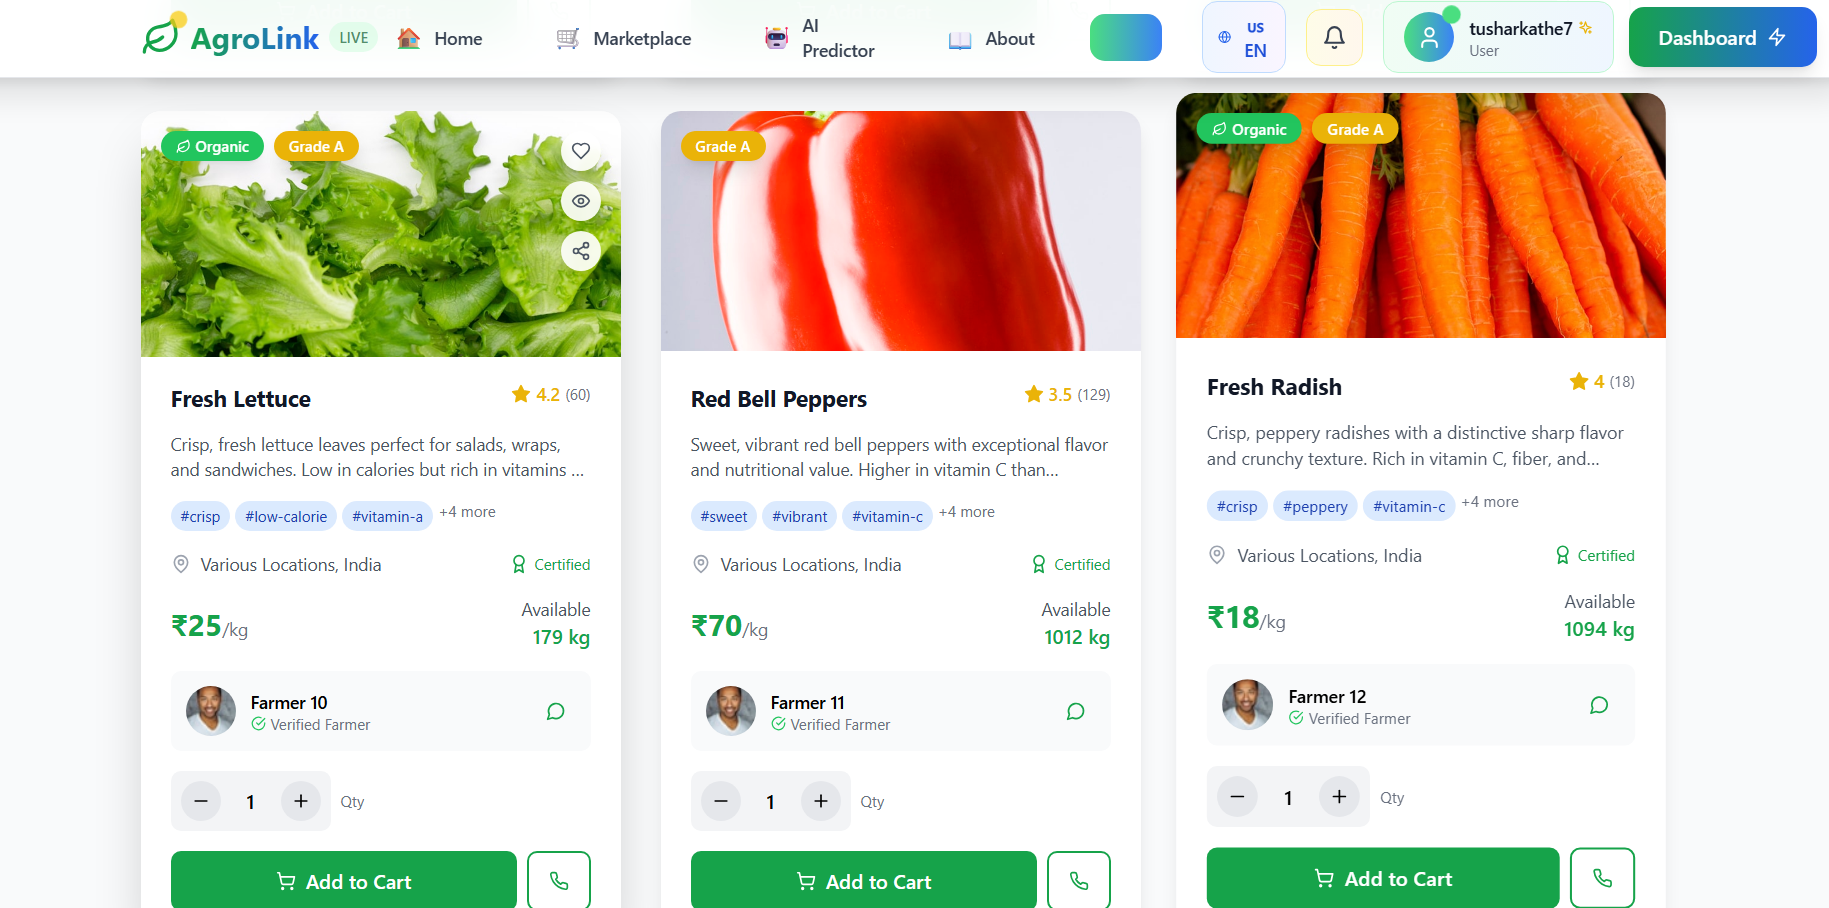Open the Dashboard button

(x=1722, y=38)
